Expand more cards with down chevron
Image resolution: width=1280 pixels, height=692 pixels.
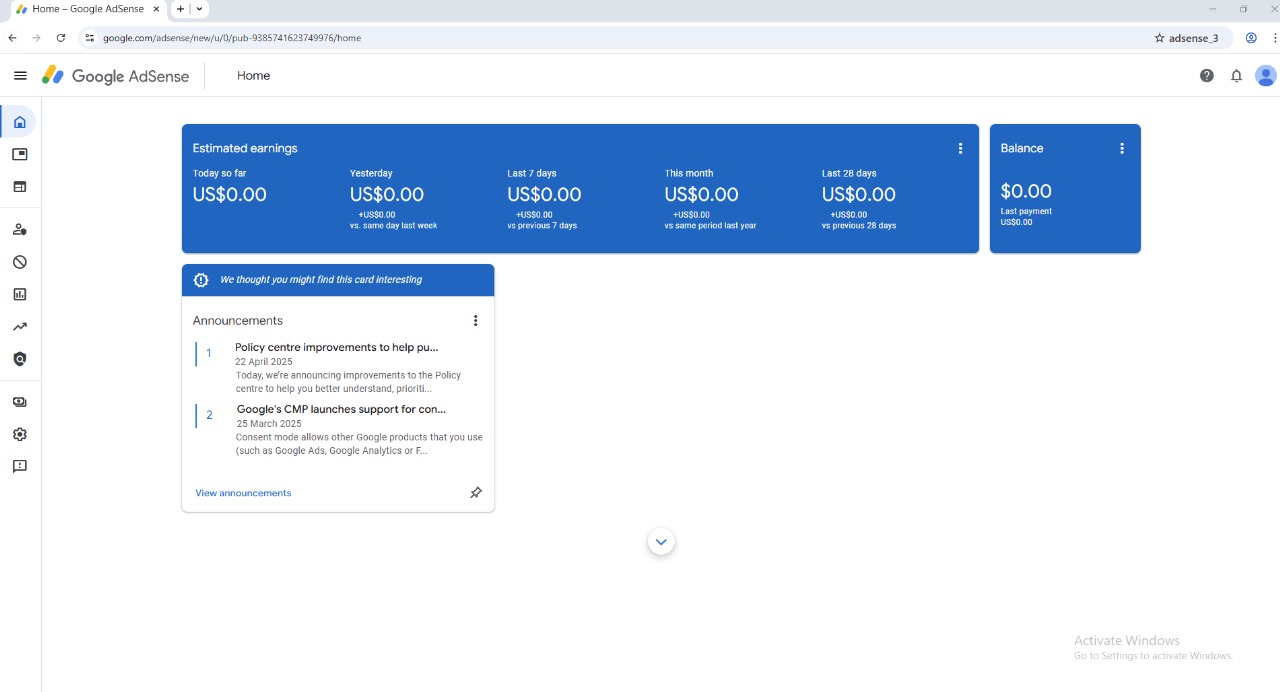[x=661, y=542]
